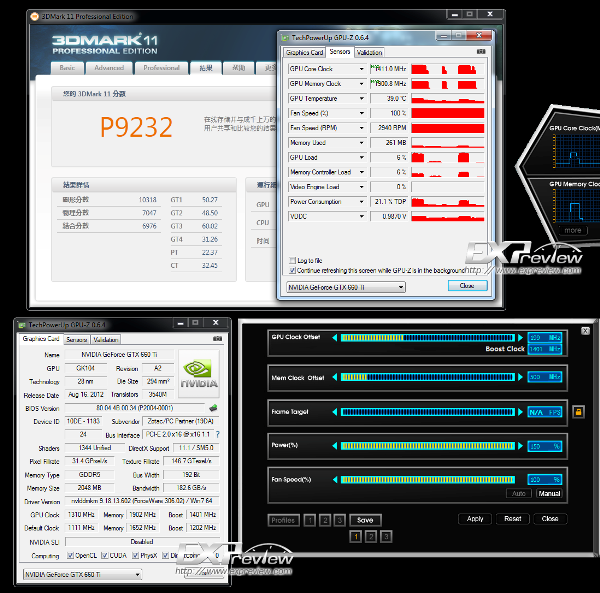Toggle the PhysX computing checkbox
Viewport: 600px width, 593px height.
[x=135, y=556]
